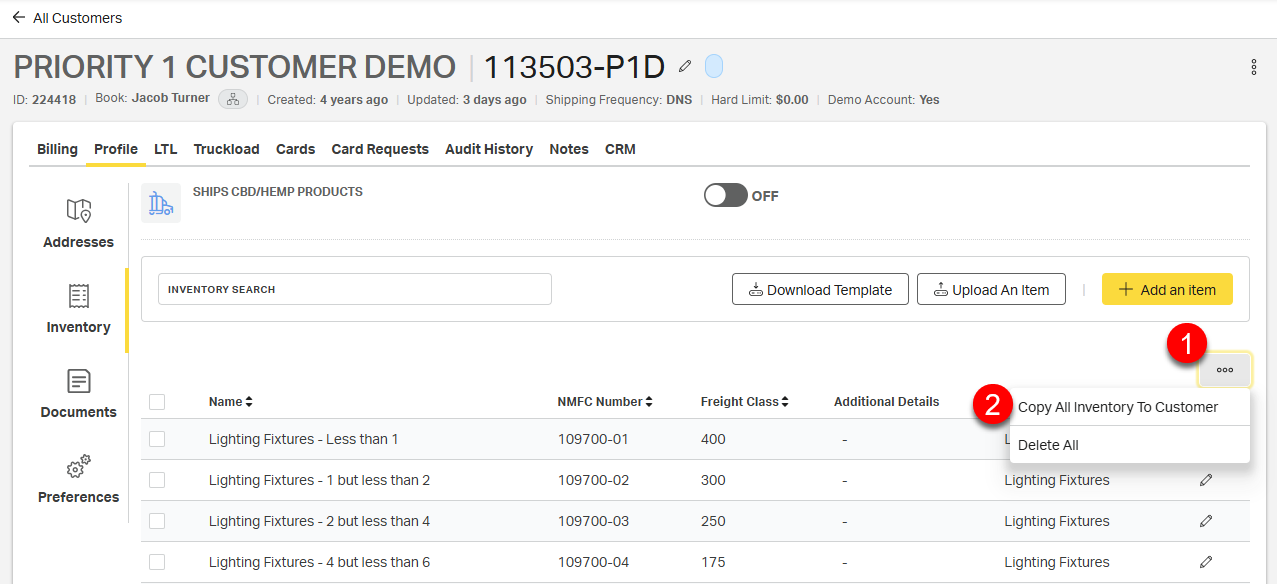The height and width of the screenshot is (584, 1277).
Task: Select Copy All Inventory To Customer
Action: (x=1117, y=407)
